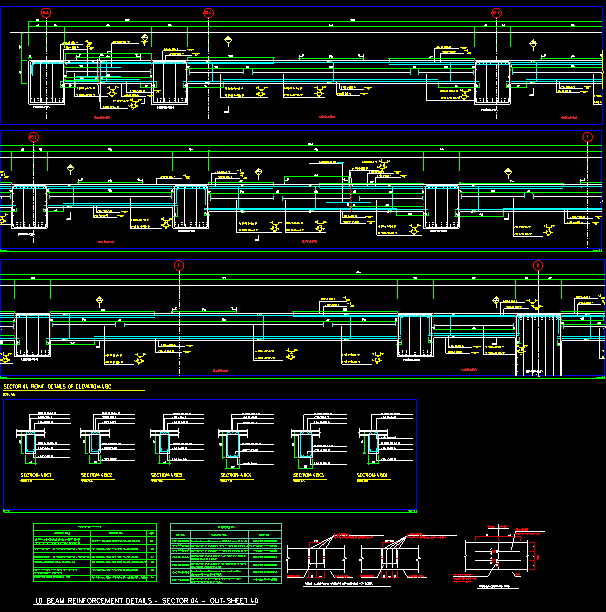606x612 pixels.
Task: Pick the rightmost beam cross-section in blue frame
Action: [385, 439]
